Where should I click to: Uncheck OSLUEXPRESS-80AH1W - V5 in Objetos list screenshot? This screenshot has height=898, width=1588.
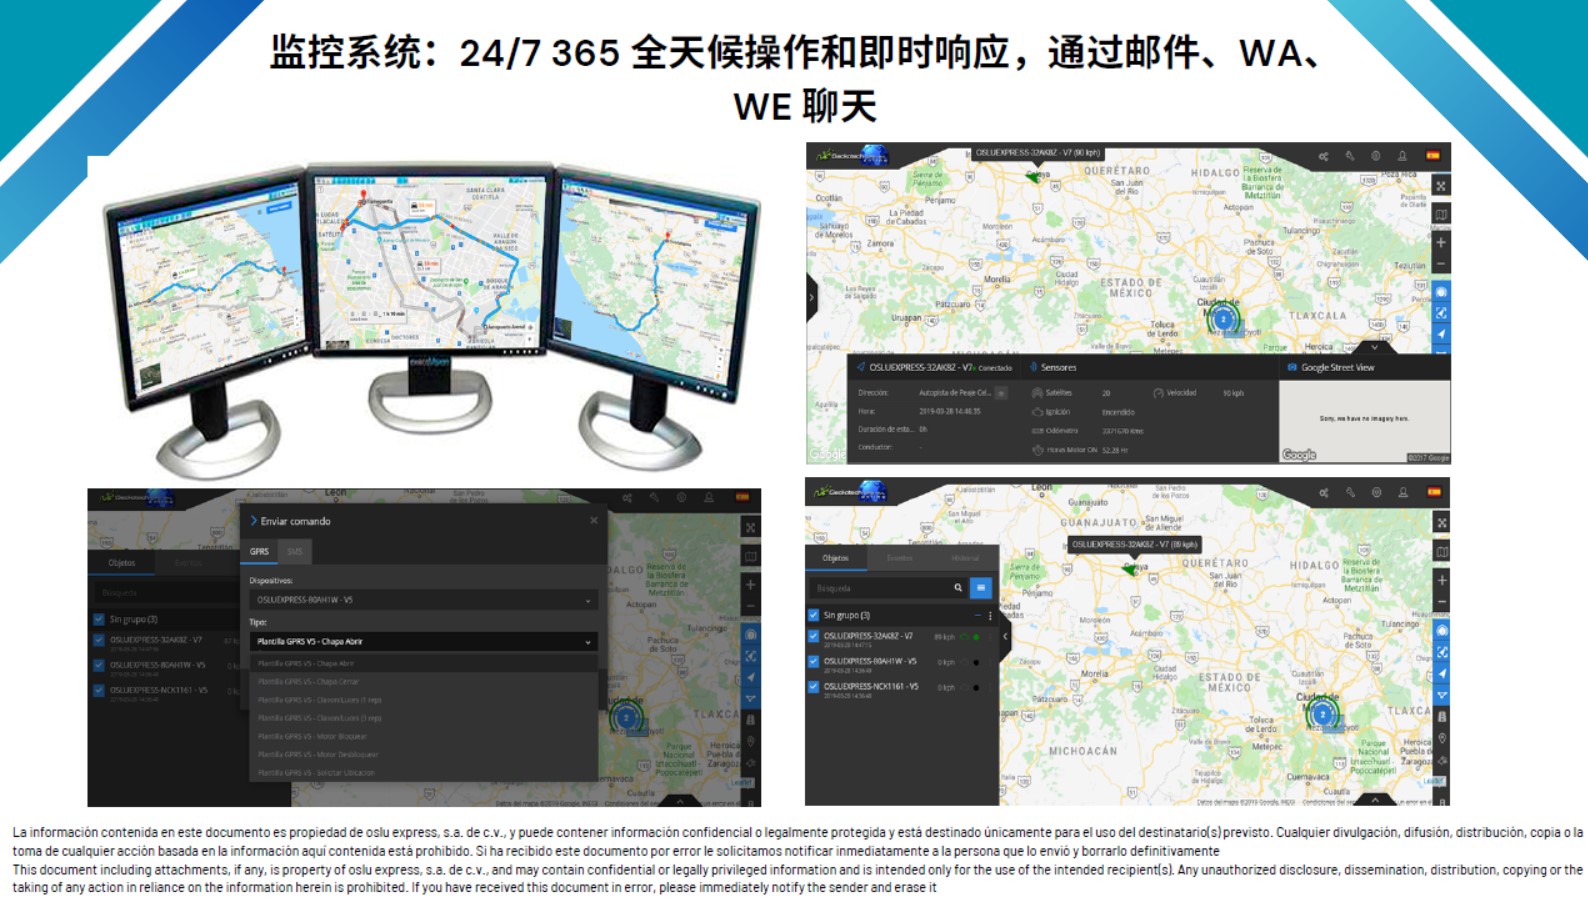[x=813, y=662]
